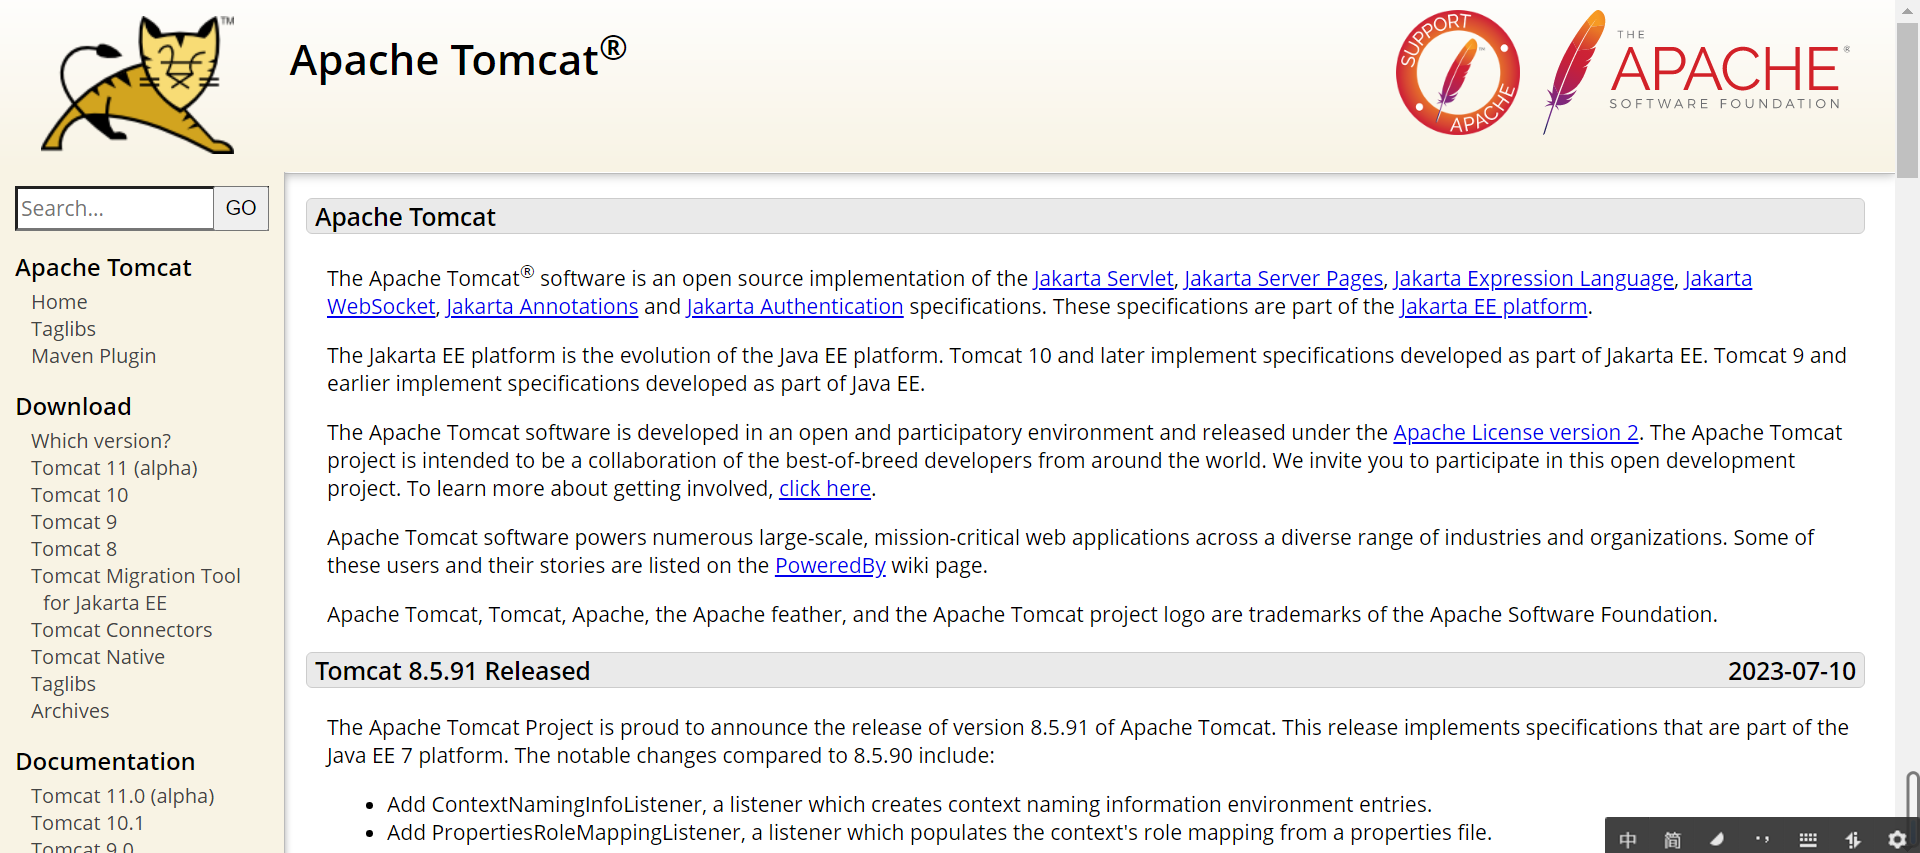Open Tomcat 10 download link
The height and width of the screenshot is (853, 1920).
click(x=79, y=495)
